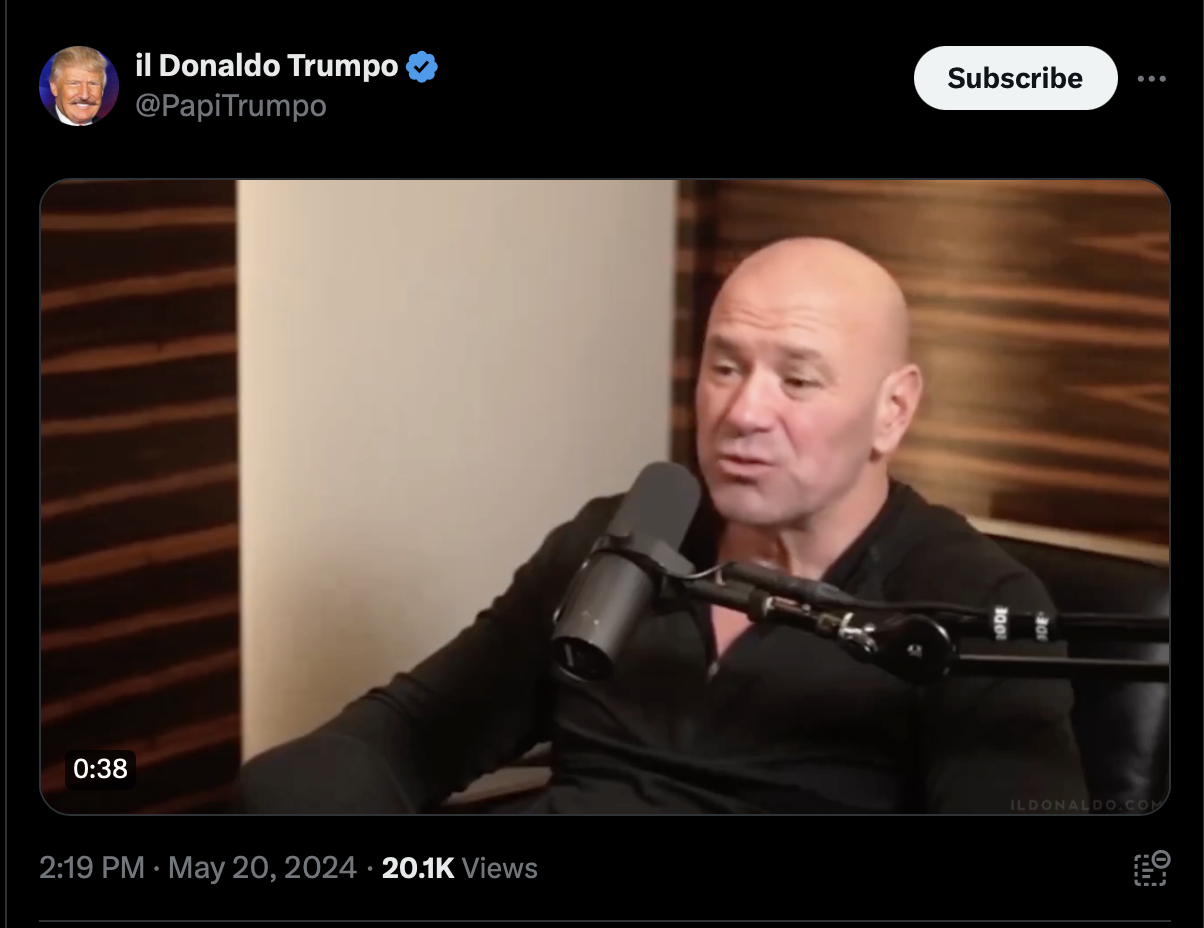The height and width of the screenshot is (928, 1204).
Task: Click the 2:19 PM post time
Action: point(92,868)
